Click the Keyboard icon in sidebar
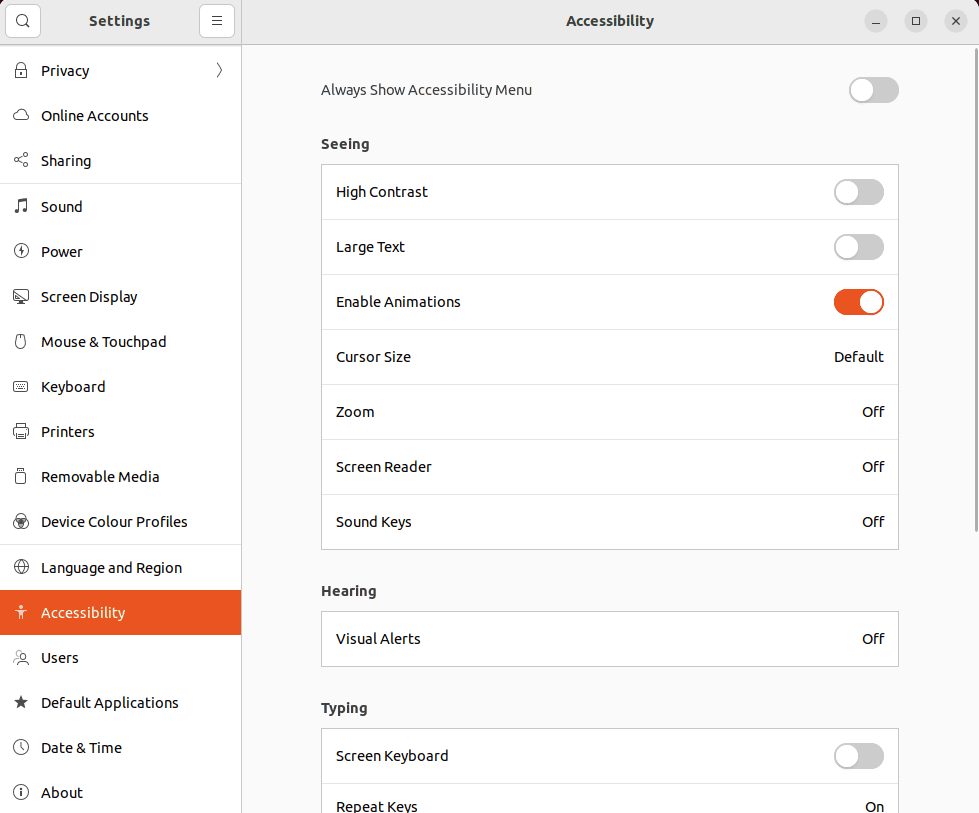This screenshot has width=979, height=813. (x=21, y=387)
